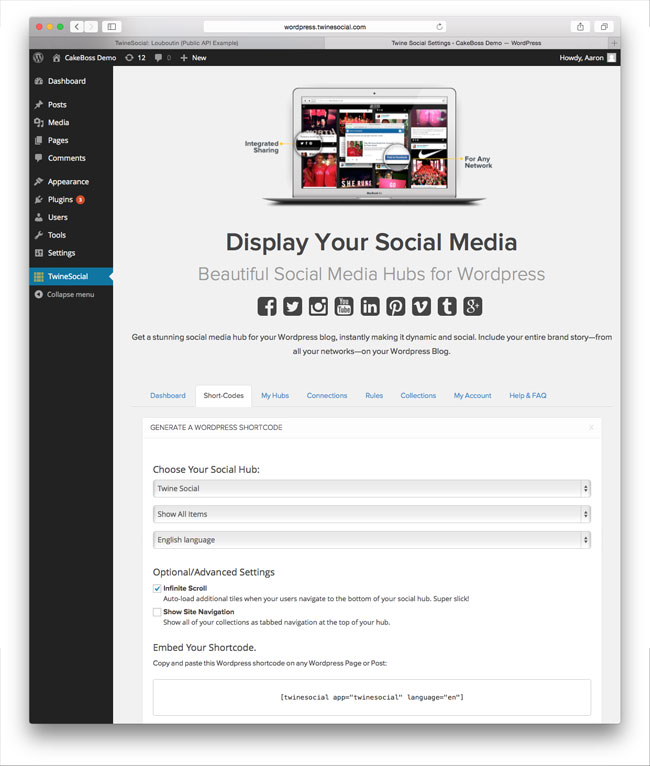Open Users in the sidebar
650x766 pixels.
click(71, 217)
